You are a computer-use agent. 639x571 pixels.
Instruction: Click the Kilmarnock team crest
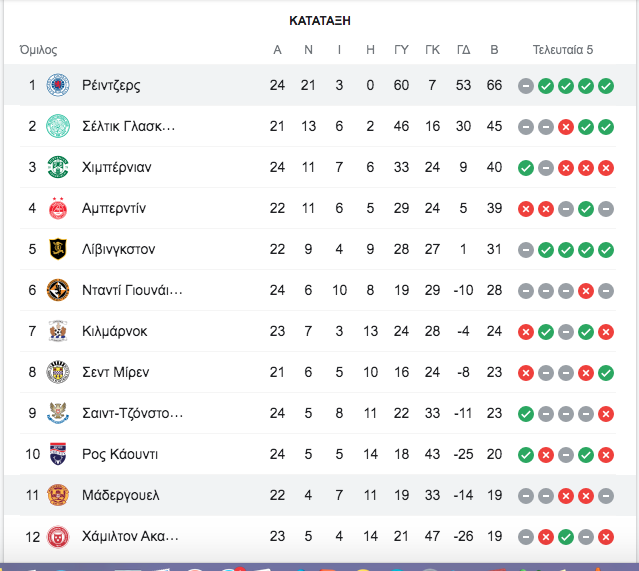click(x=58, y=331)
